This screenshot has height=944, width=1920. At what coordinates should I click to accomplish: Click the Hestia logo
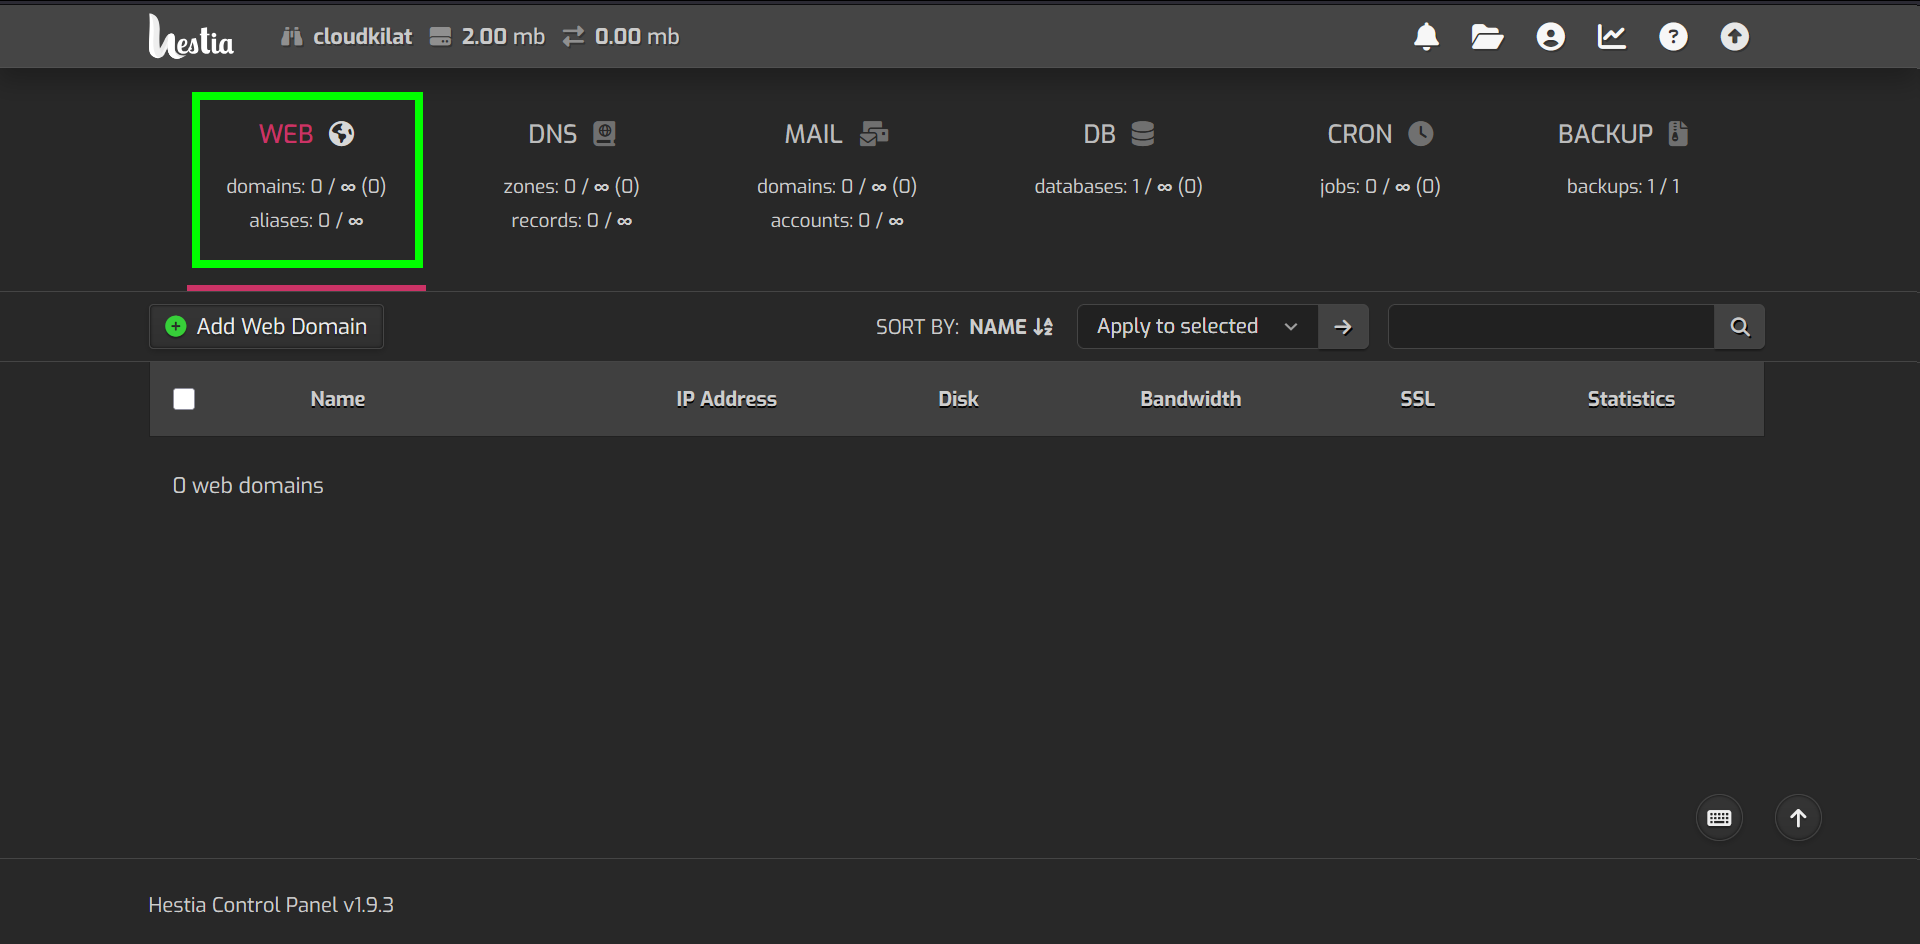pos(190,36)
